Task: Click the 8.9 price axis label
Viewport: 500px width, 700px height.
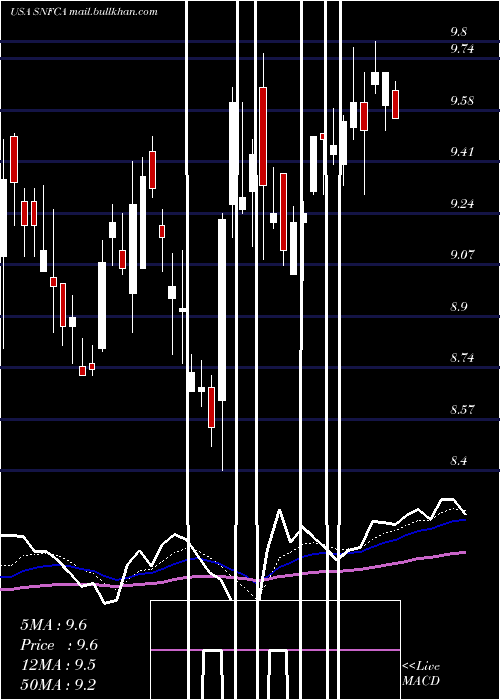Action: pos(459,307)
